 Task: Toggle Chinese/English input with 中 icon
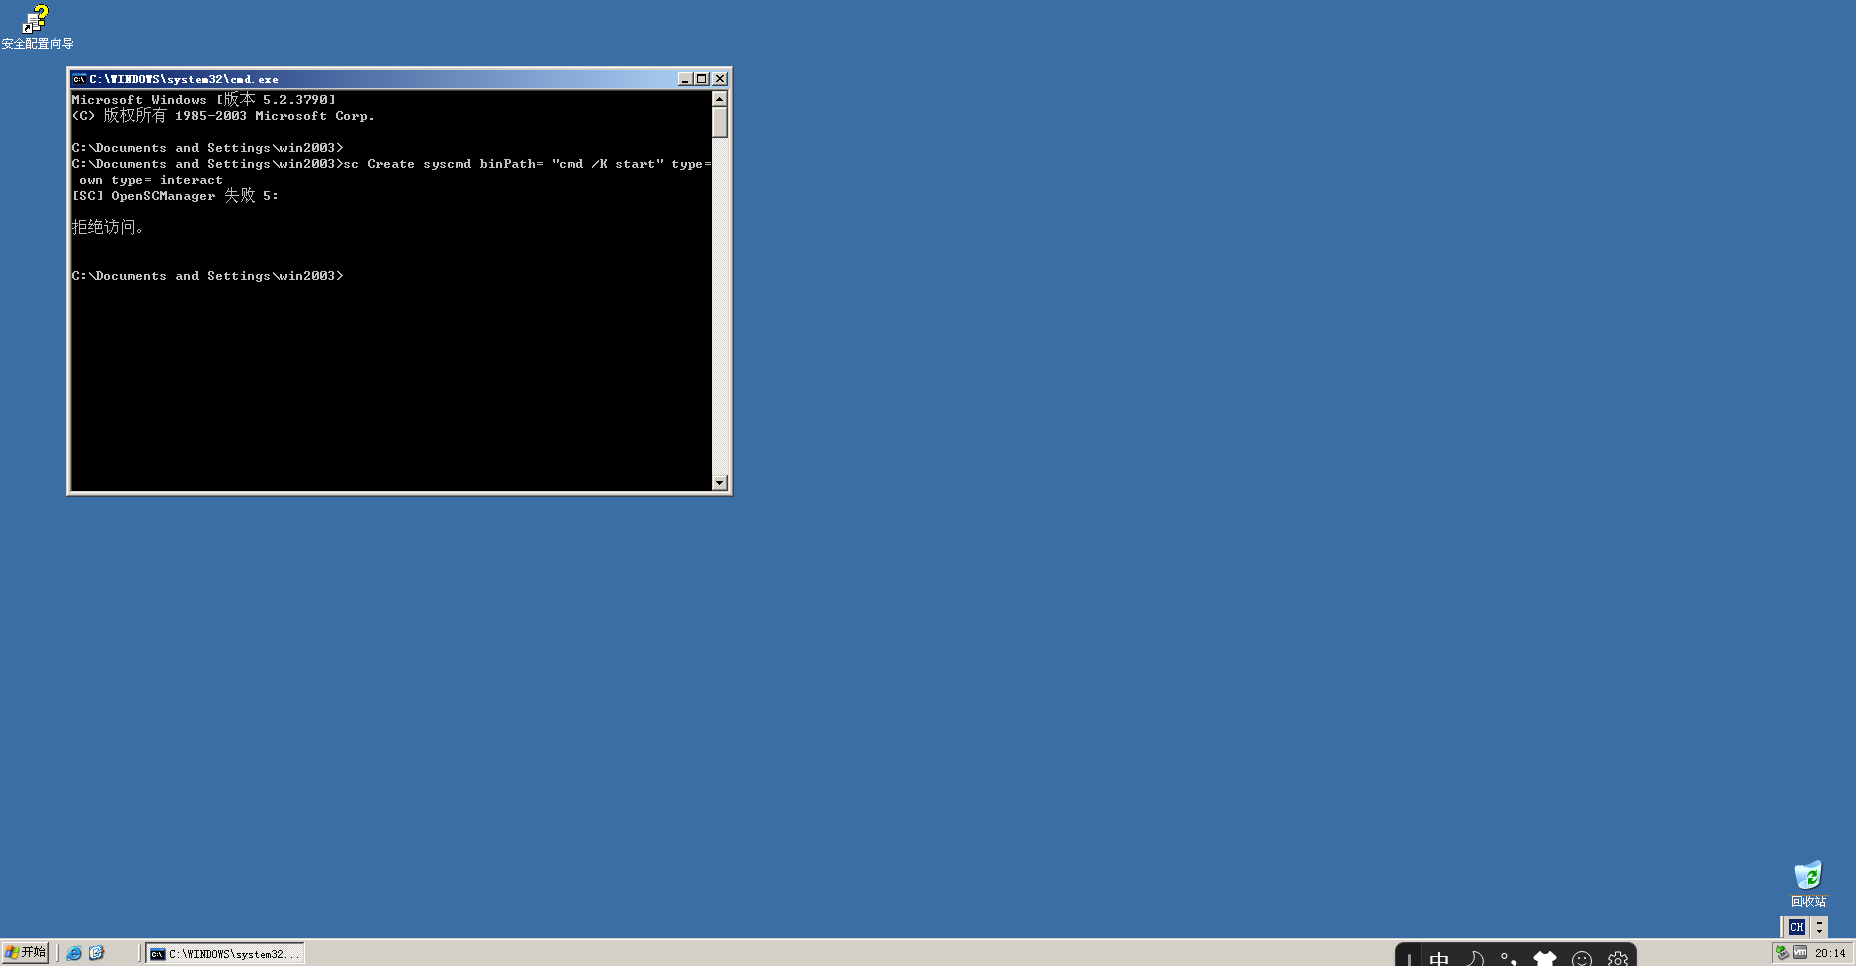tap(1438, 958)
